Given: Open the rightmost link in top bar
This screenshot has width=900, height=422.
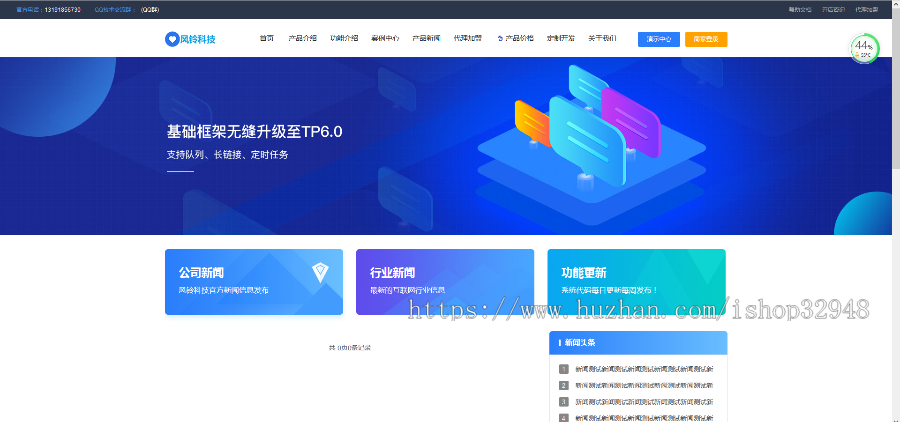Looking at the screenshot, I should 867,9.
